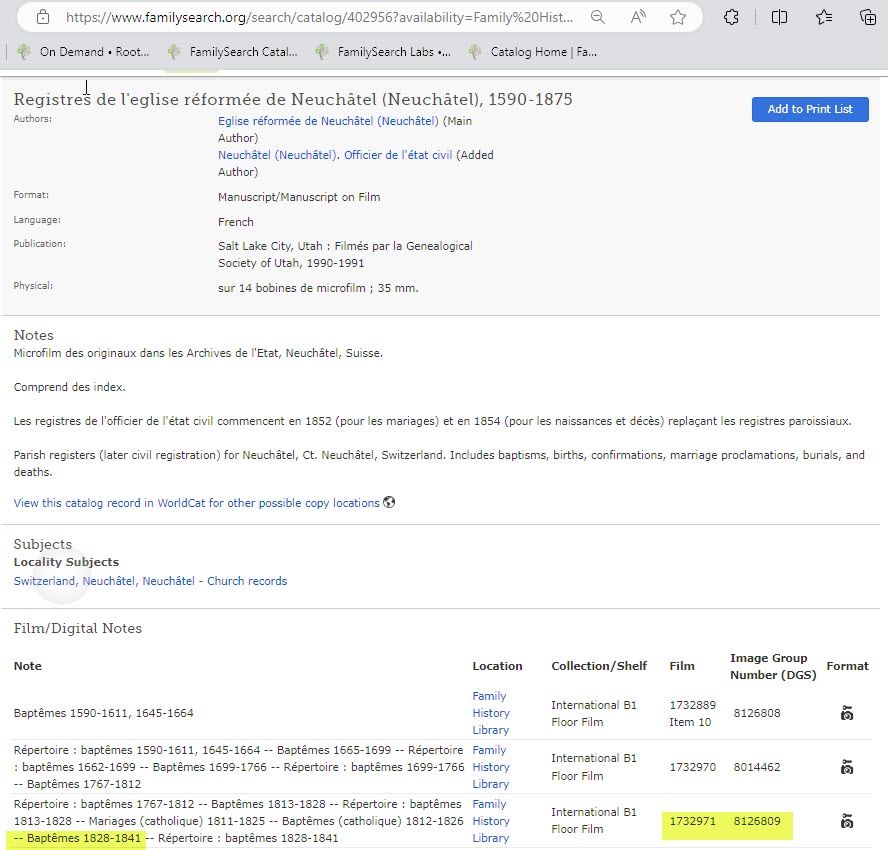
Task: Click the 'Comprend des index.' note
Action: [70, 387]
